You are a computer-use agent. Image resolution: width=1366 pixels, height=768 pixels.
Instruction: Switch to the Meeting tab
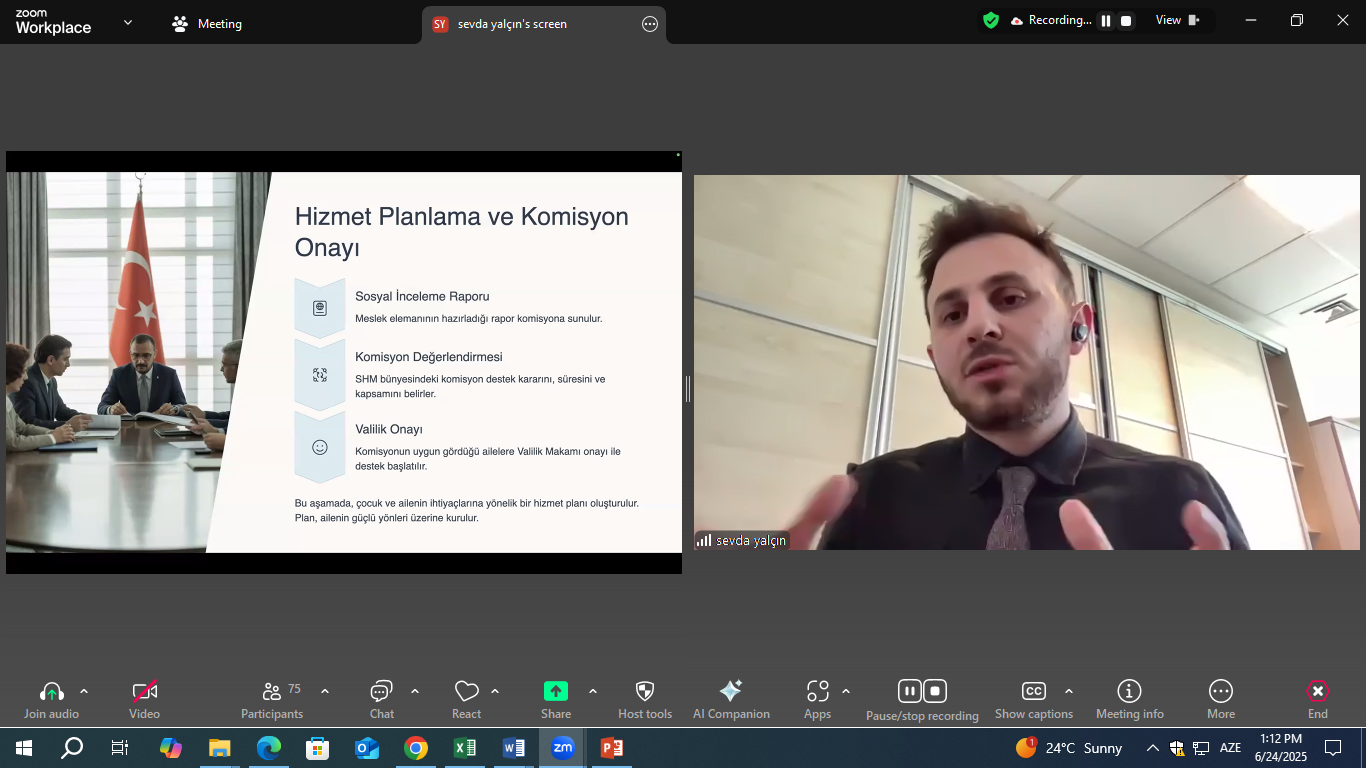[x=207, y=24]
